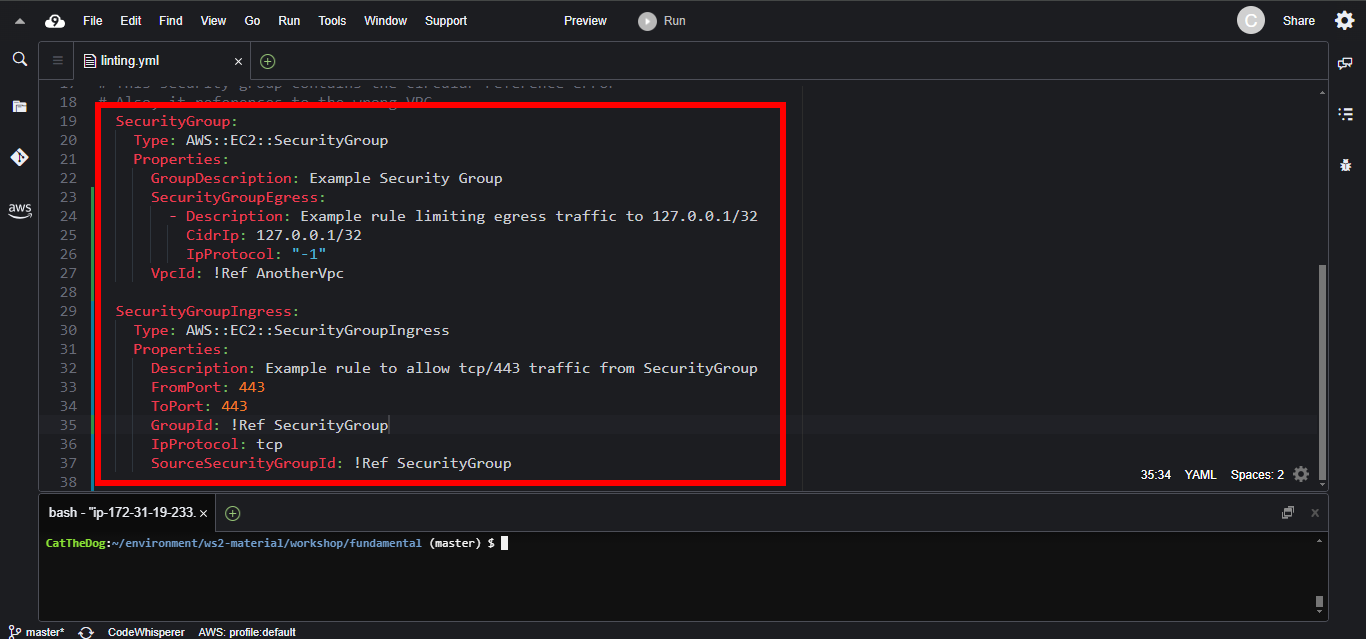Open the editor tab list menu
Image resolution: width=1366 pixels, height=639 pixels.
tap(56, 60)
